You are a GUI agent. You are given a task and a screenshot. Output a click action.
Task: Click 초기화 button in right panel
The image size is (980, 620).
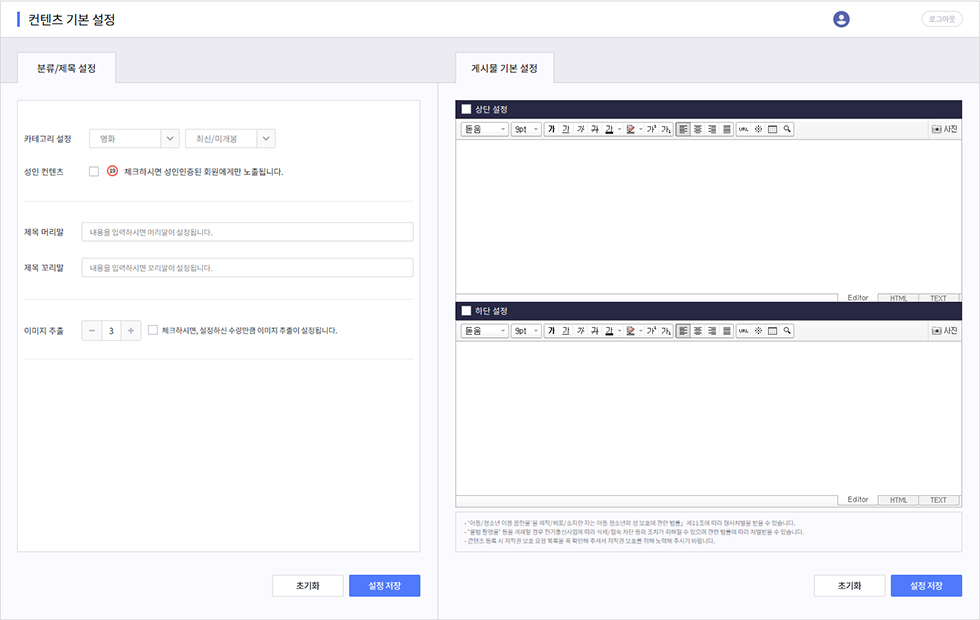coord(848,586)
